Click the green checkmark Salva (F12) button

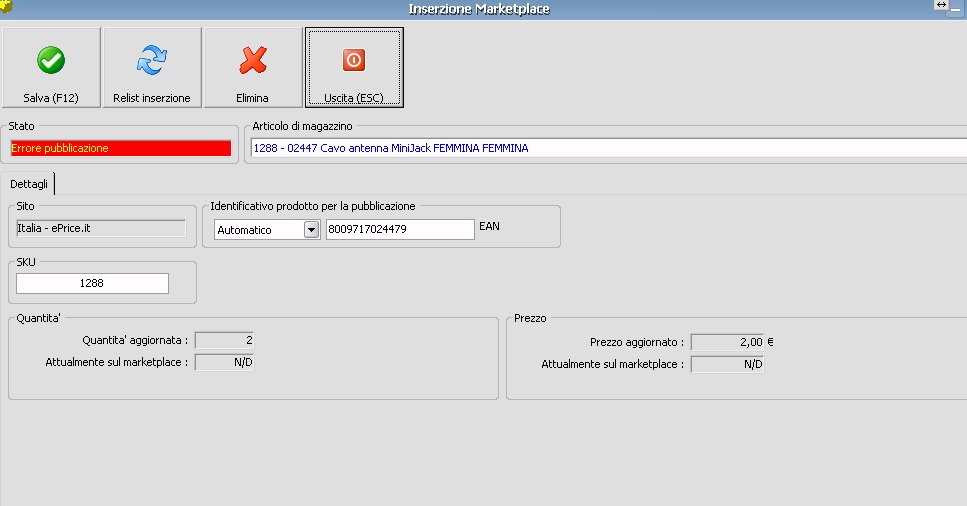point(51,67)
